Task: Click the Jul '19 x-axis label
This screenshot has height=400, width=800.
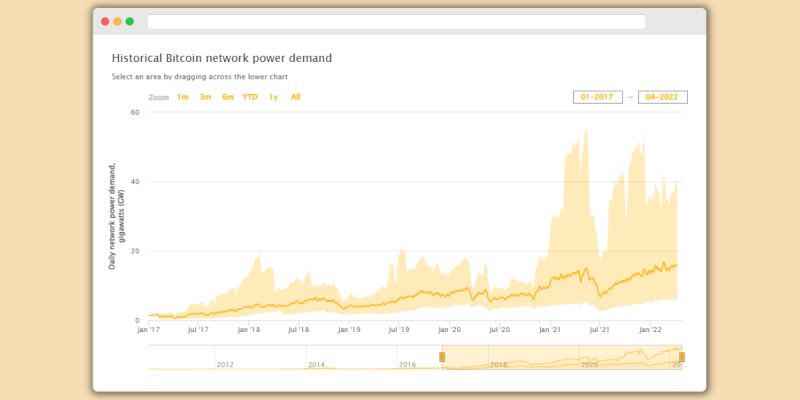Action: tap(398, 330)
